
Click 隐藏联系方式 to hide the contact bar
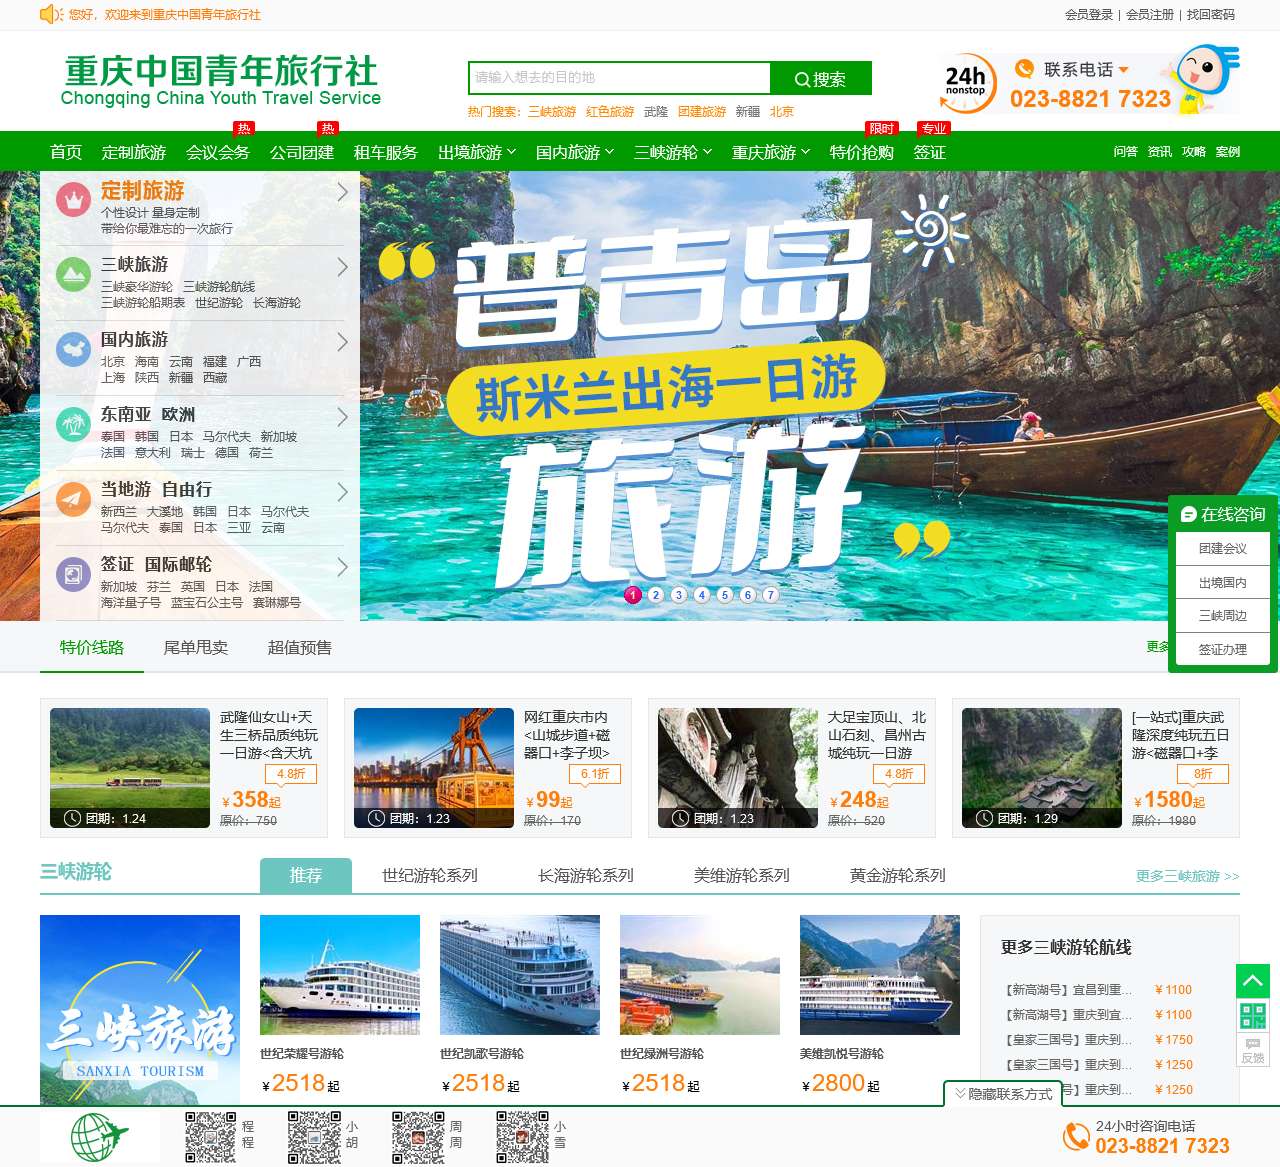pos(1002,1092)
